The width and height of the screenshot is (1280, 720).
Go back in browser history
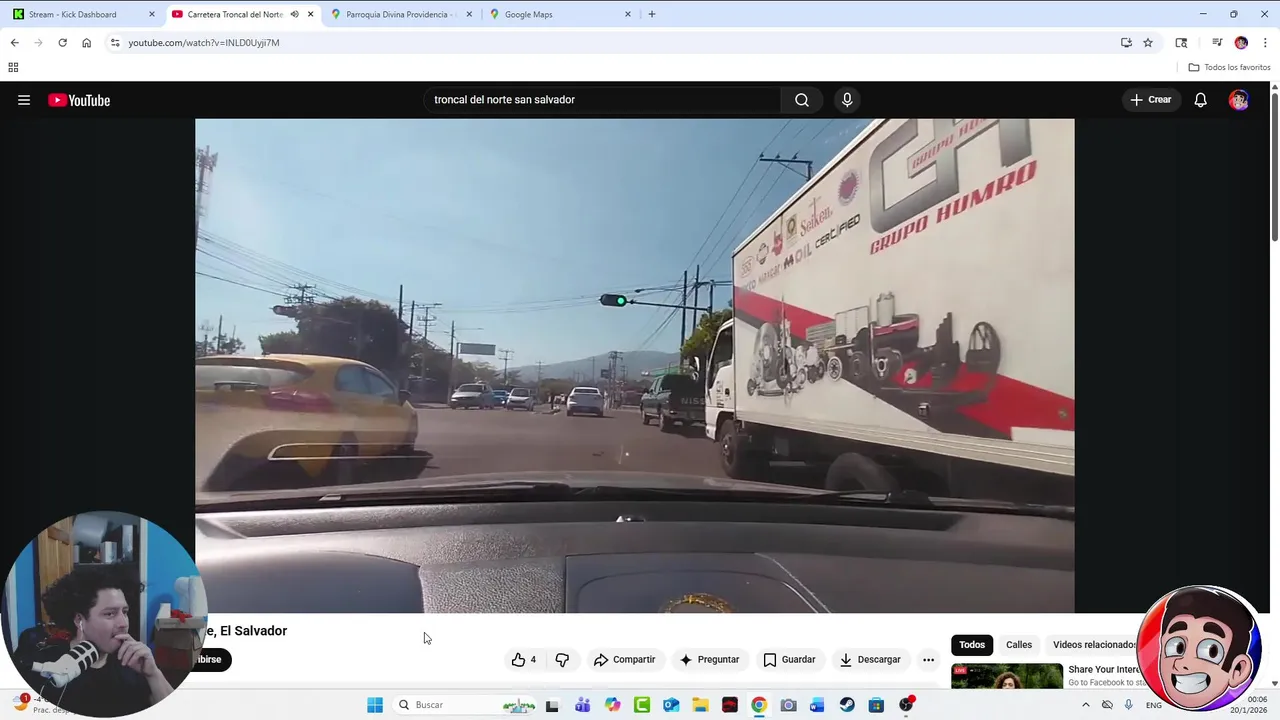(x=14, y=43)
